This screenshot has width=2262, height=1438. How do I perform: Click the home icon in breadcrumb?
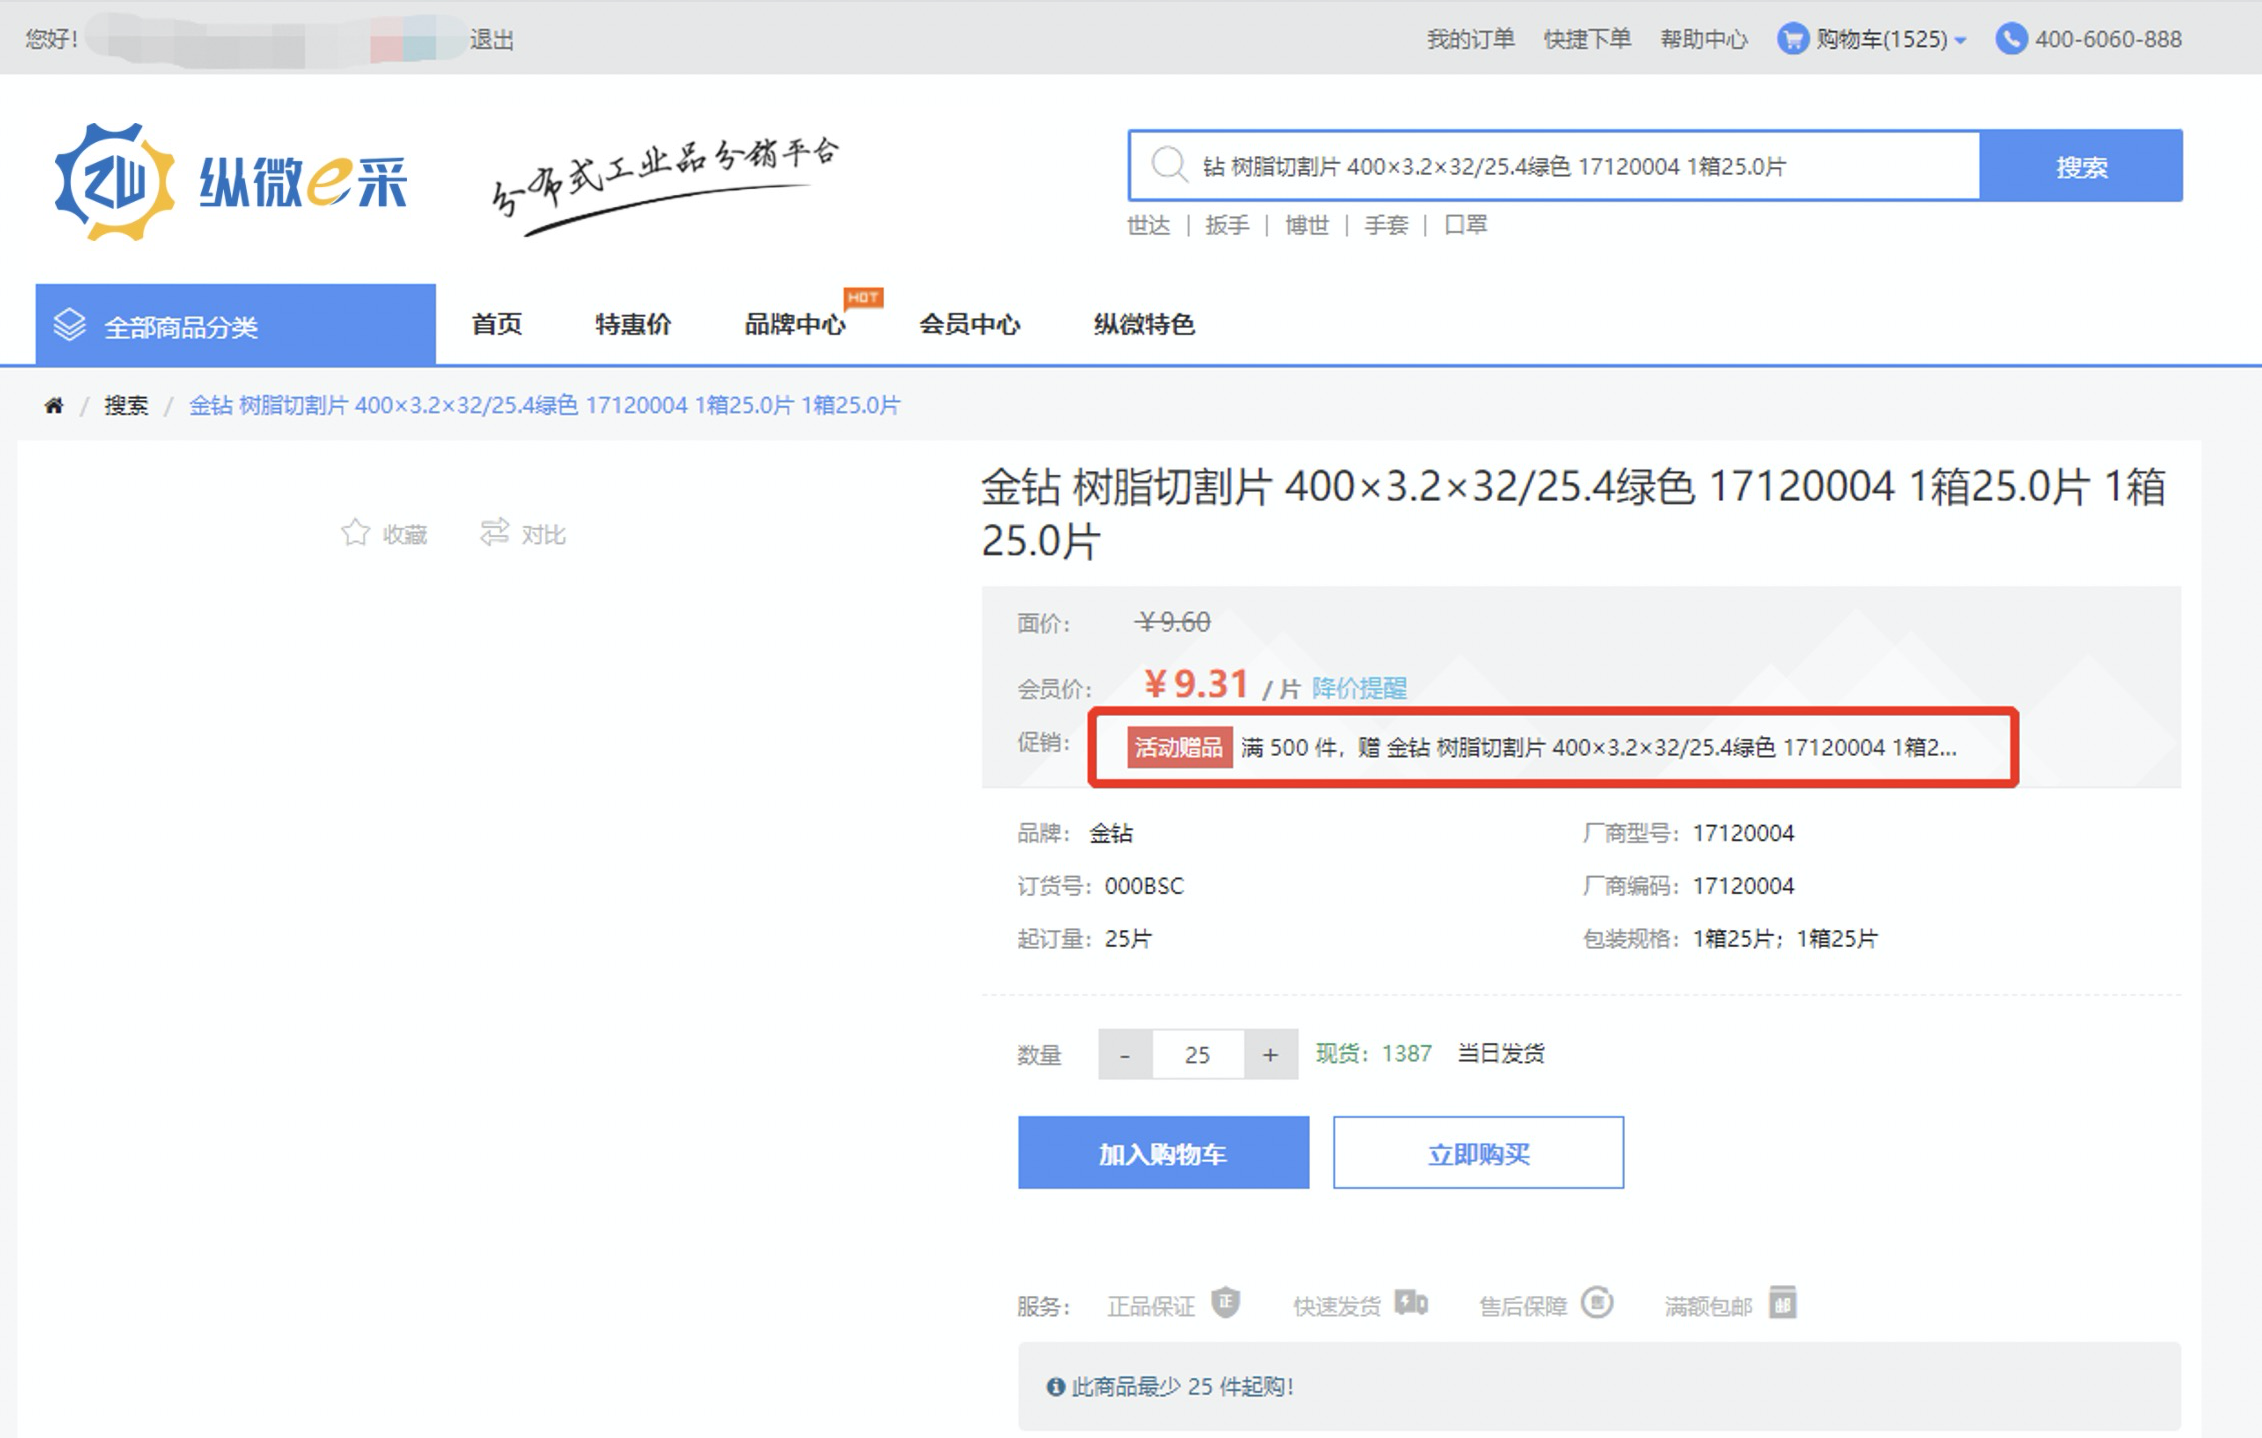(54, 405)
